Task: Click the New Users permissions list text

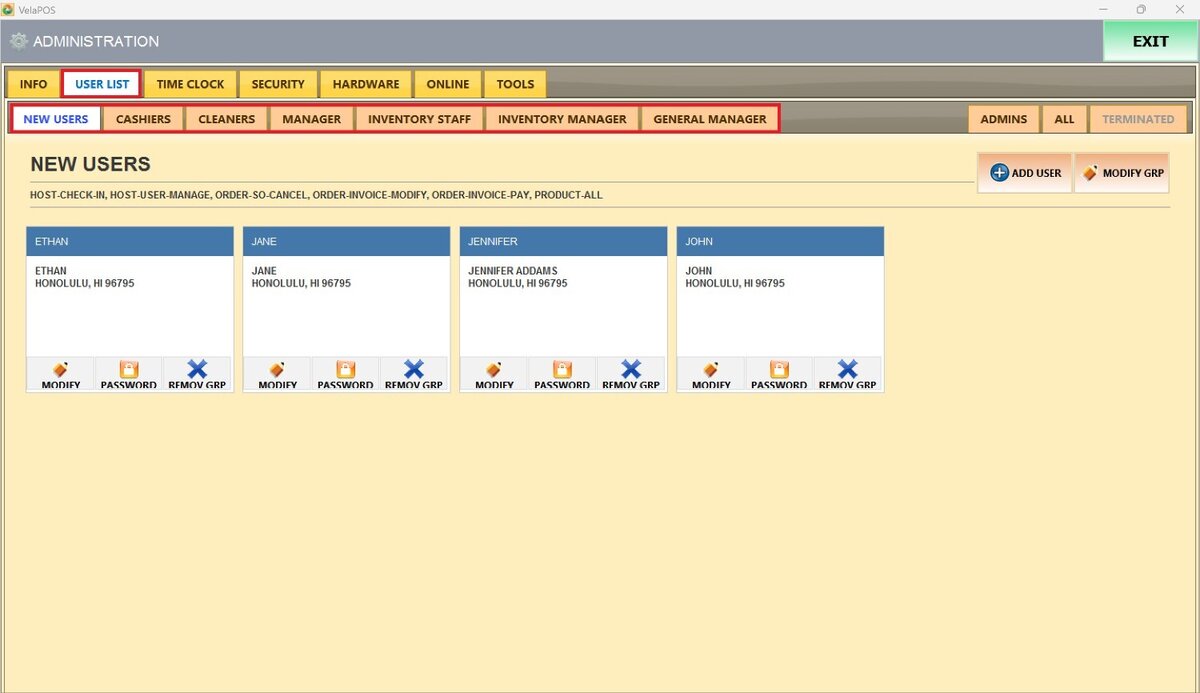Action: (x=317, y=195)
